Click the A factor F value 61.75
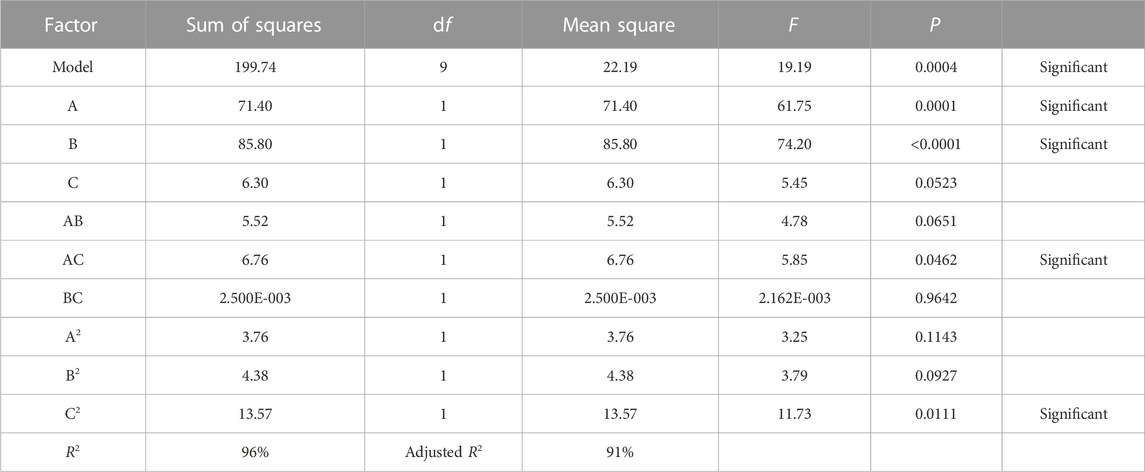Image resolution: width=1145 pixels, height=472 pixels. (794, 106)
